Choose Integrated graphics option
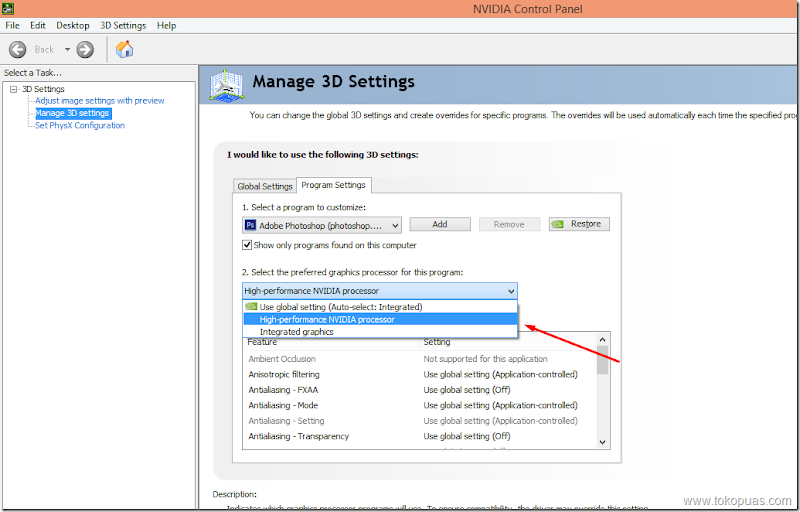Viewport: 800px width, 512px height. pos(381,332)
